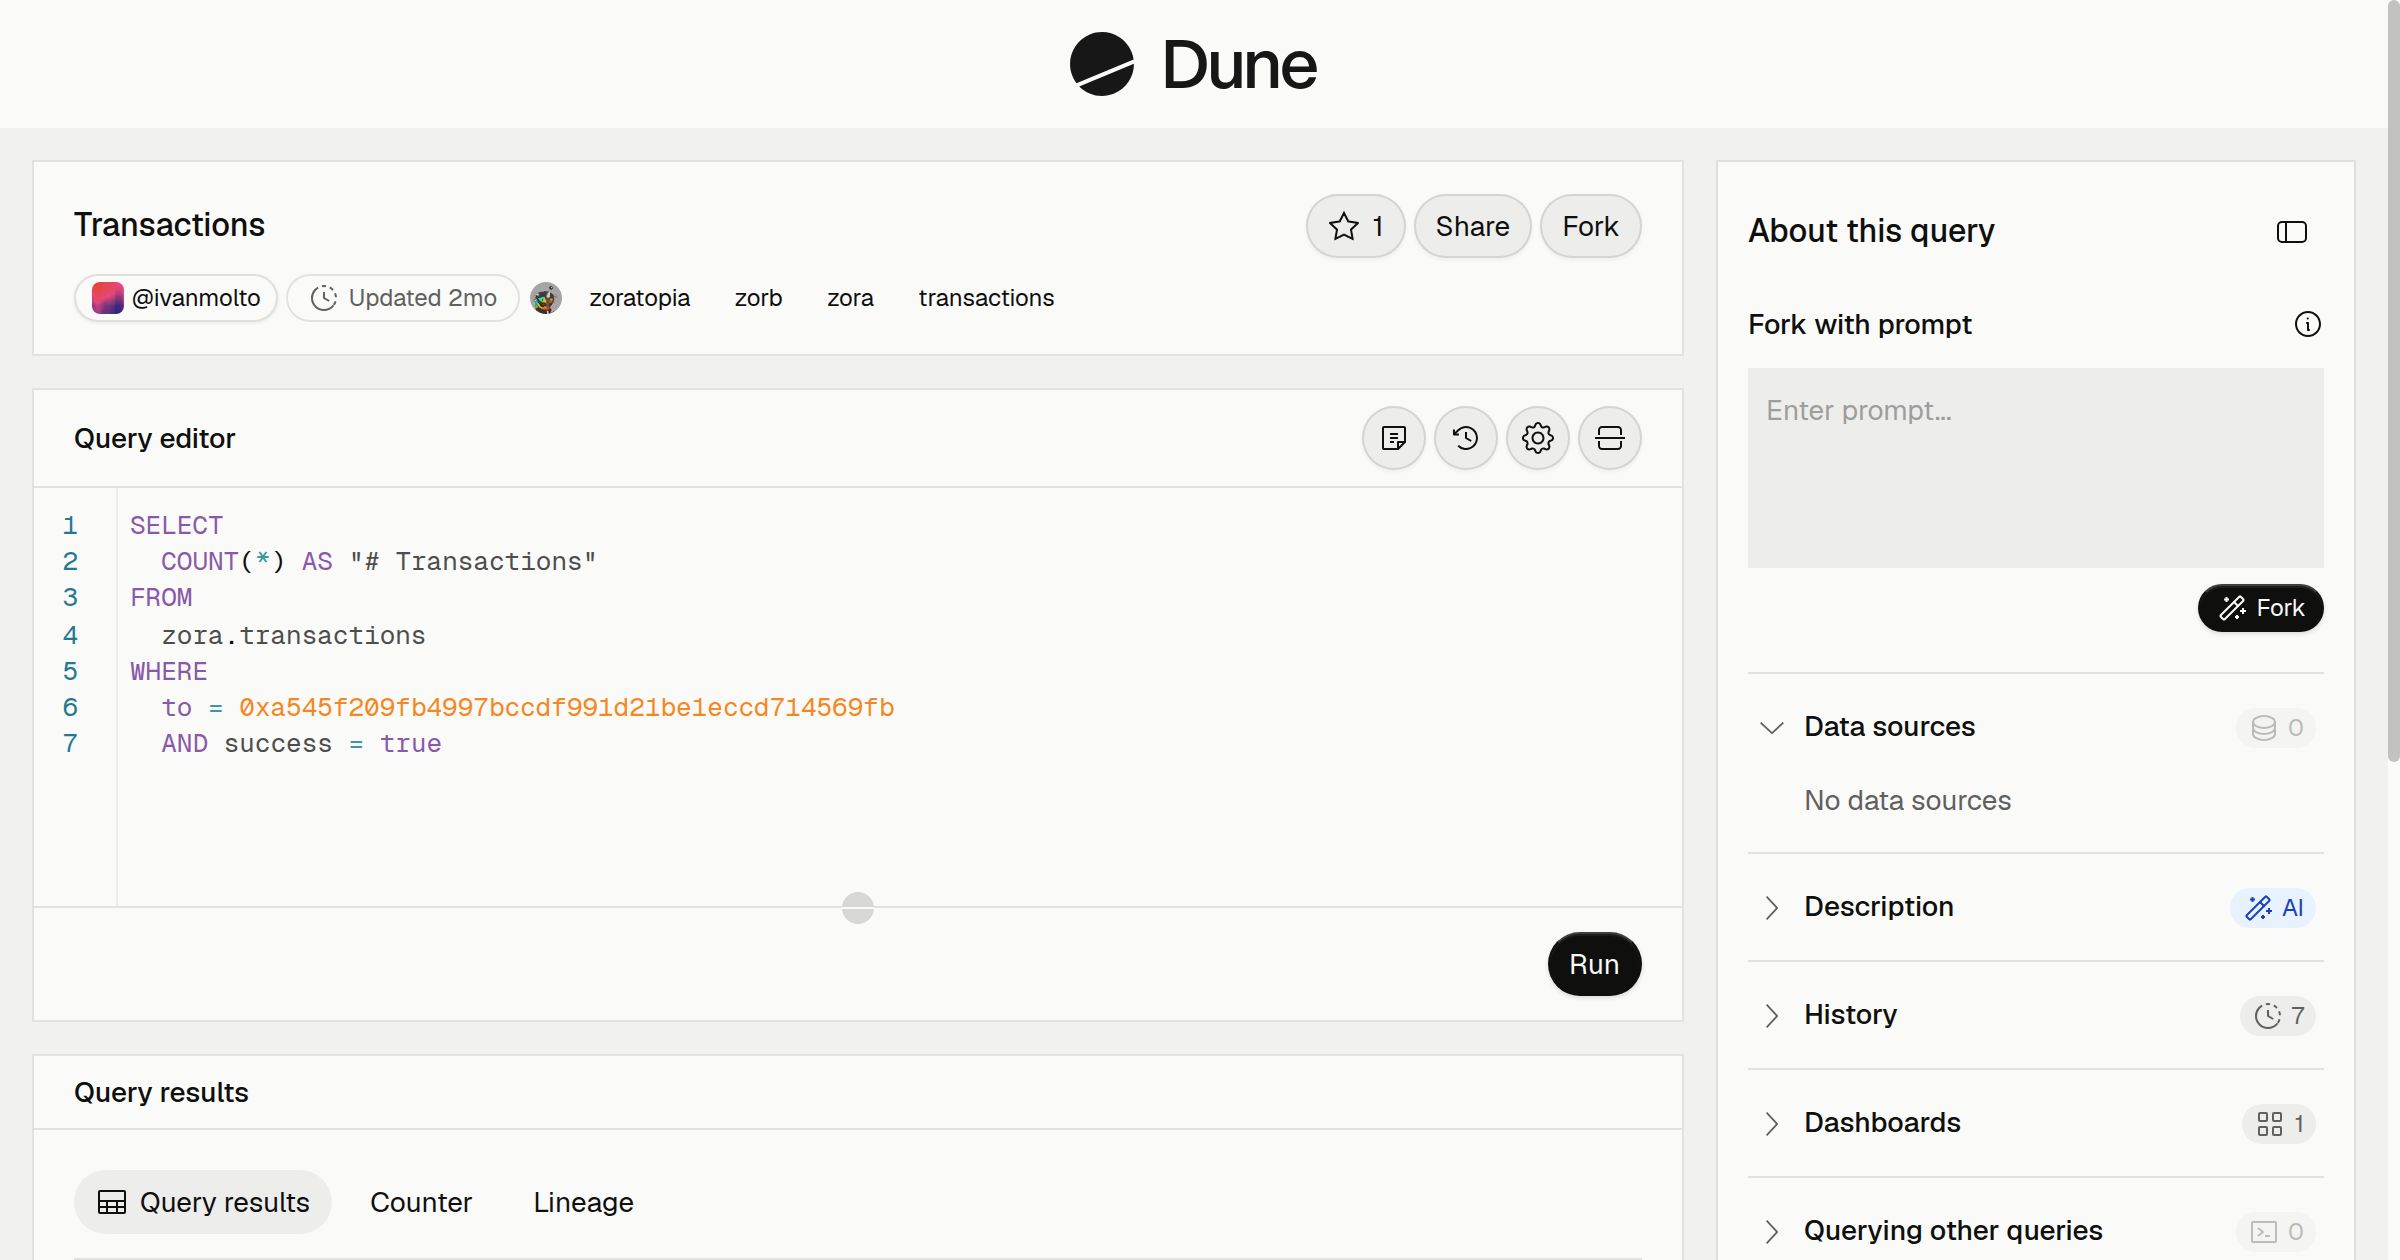This screenshot has width=2400, height=1260.
Task: Click the SELECT keyword on line 1
Action: (x=176, y=526)
